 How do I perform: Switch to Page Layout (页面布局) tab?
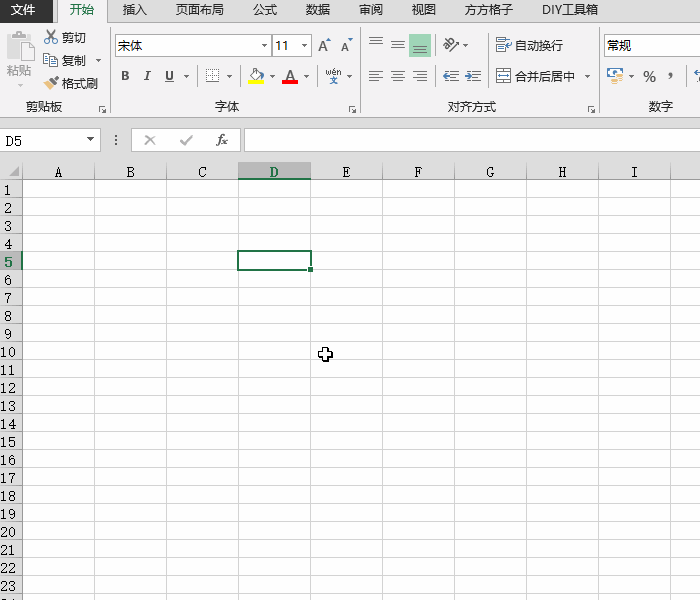click(200, 10)
